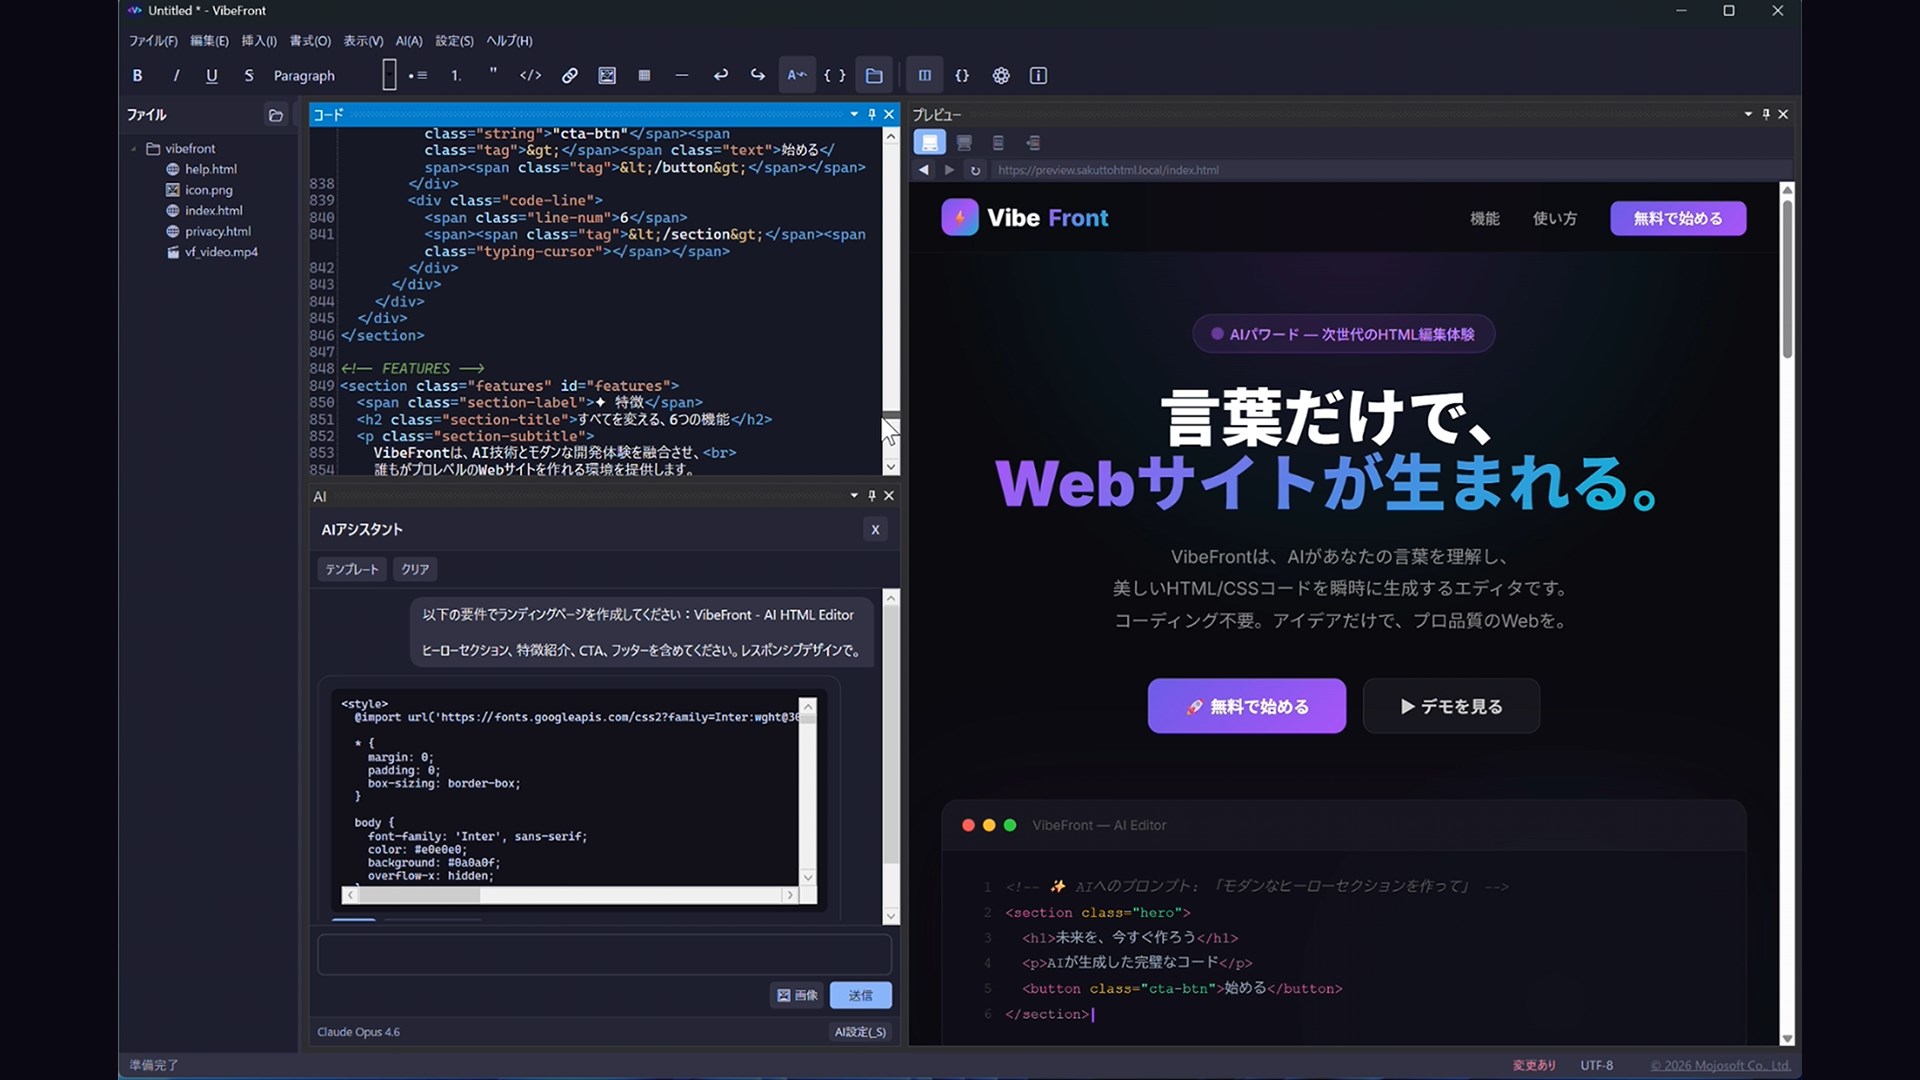The width and height of the screenshot is (1920, 1080).
Task: Toggle bold formatting
Action: pyautogui.click(x=137, y=76)
